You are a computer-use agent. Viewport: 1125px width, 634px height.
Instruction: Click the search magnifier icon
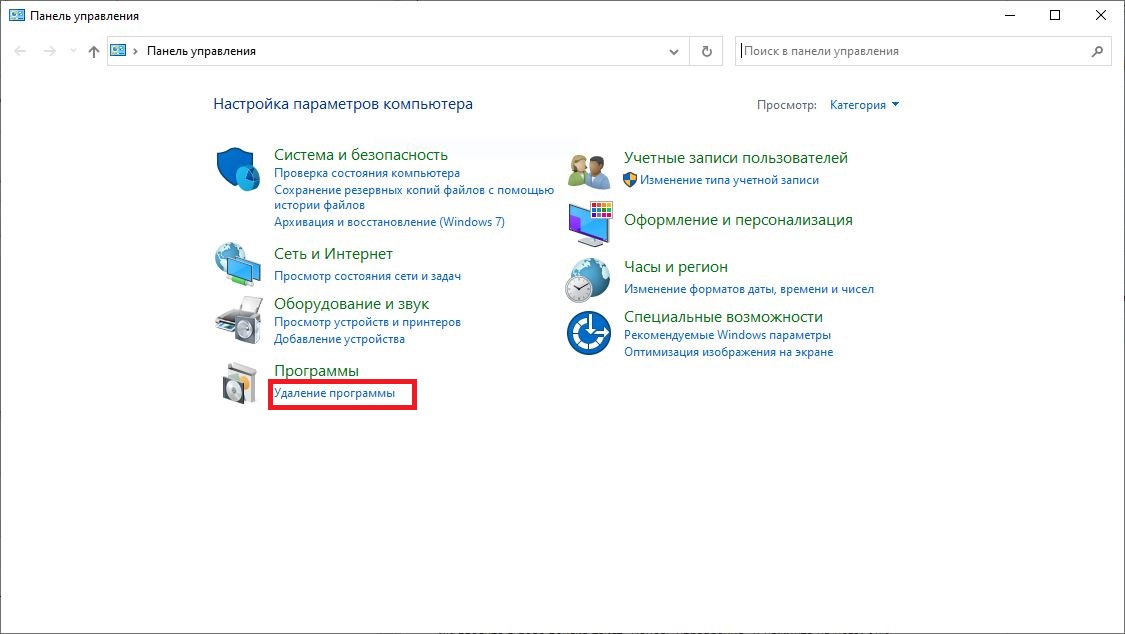[x=1097, y=51]
